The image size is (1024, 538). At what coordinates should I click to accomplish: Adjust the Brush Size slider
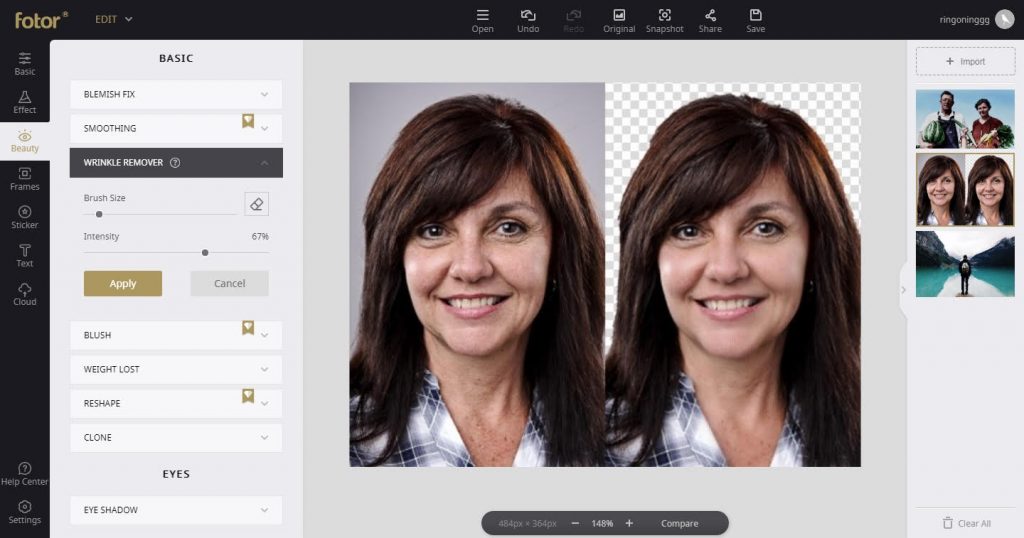tap(99, 214)
